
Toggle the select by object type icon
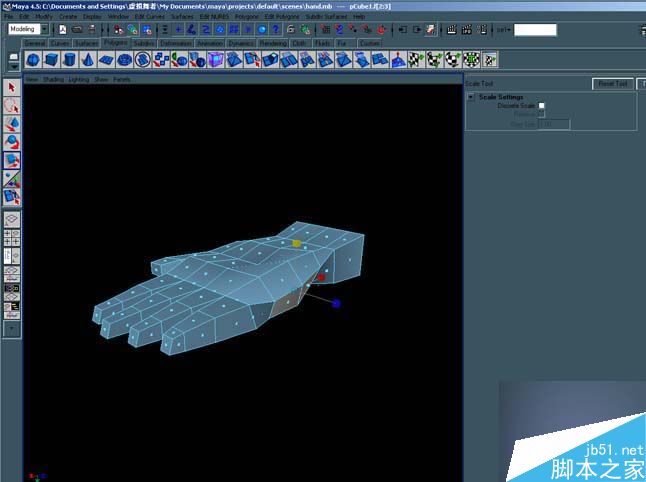pyautogui.click(x=133, y=29)
